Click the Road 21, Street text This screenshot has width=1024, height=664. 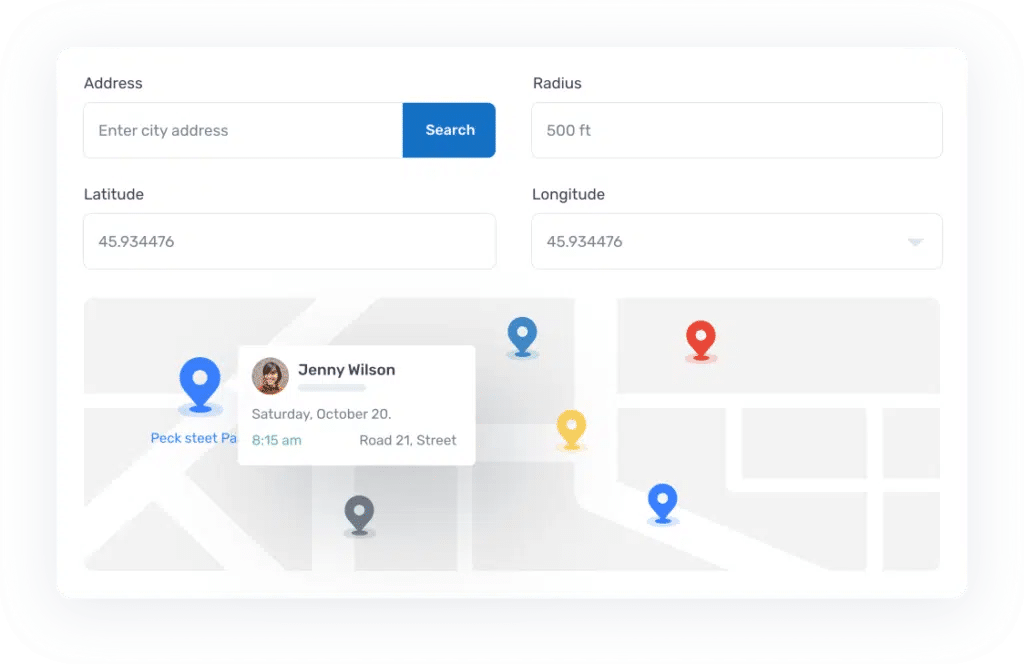coord(408,440)
